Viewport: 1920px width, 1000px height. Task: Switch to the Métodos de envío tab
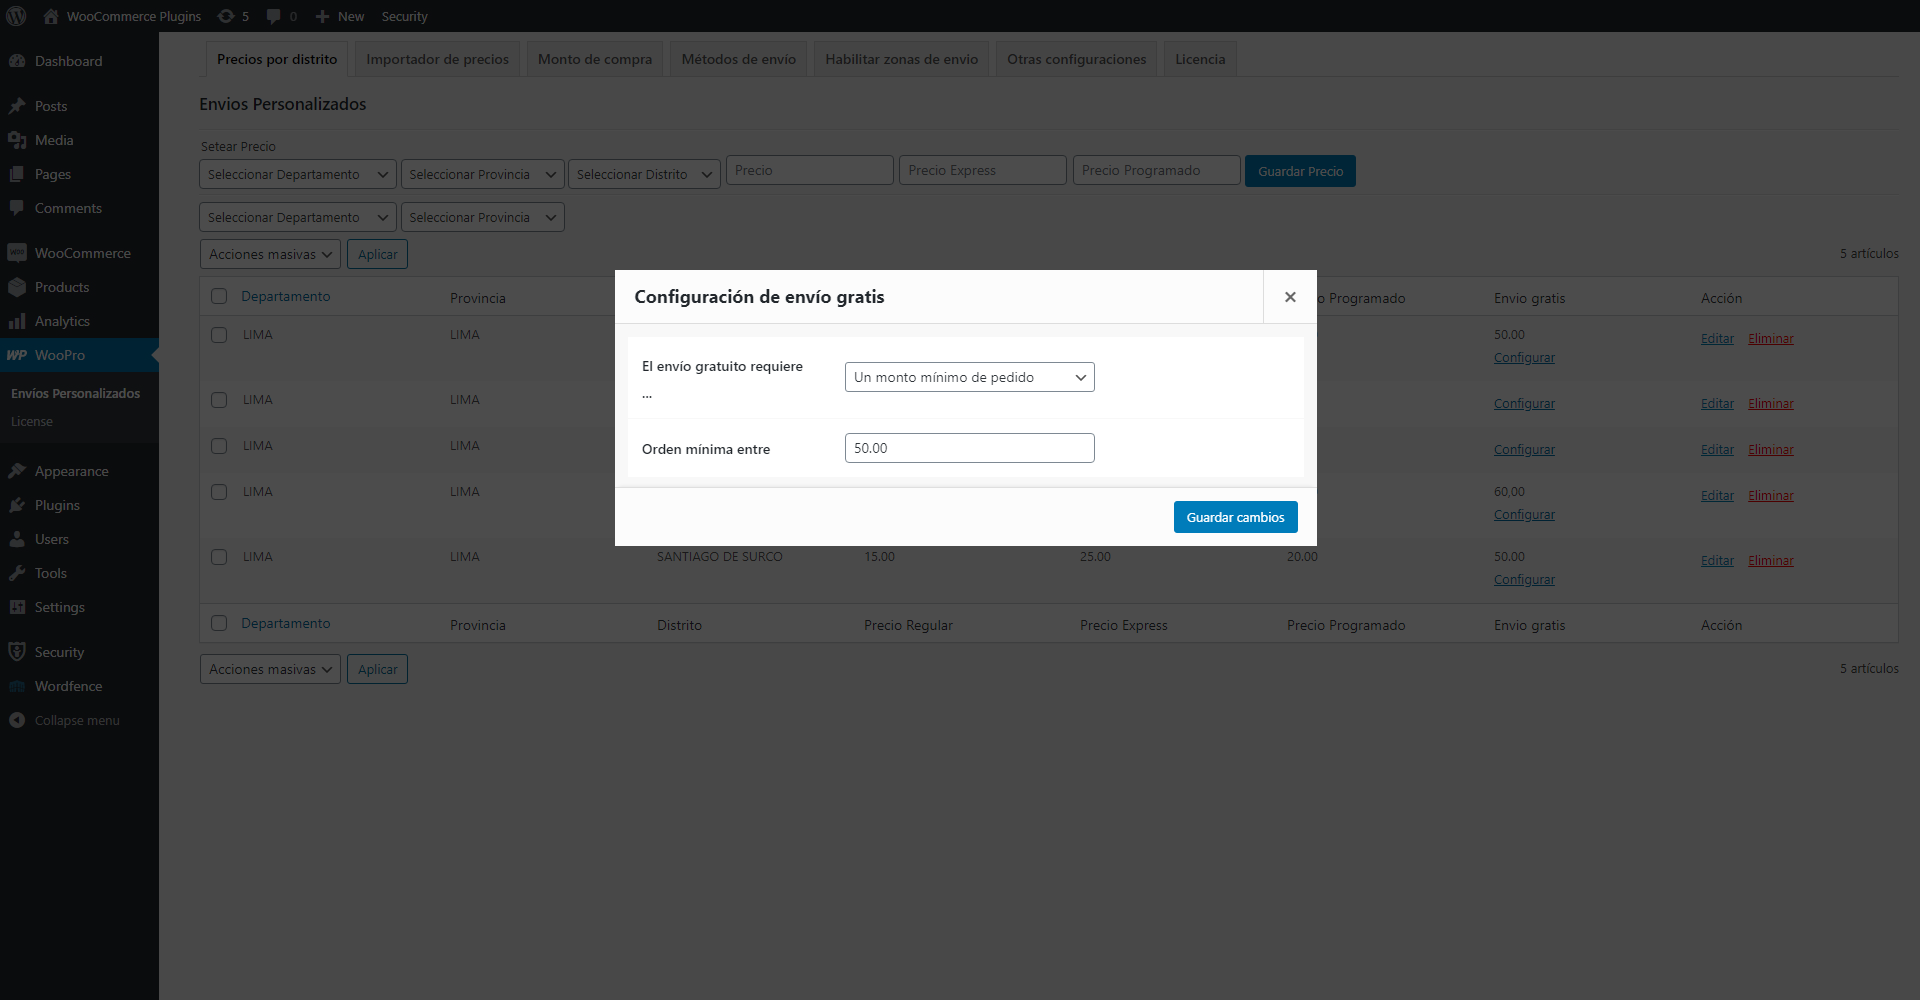(738, 59)
